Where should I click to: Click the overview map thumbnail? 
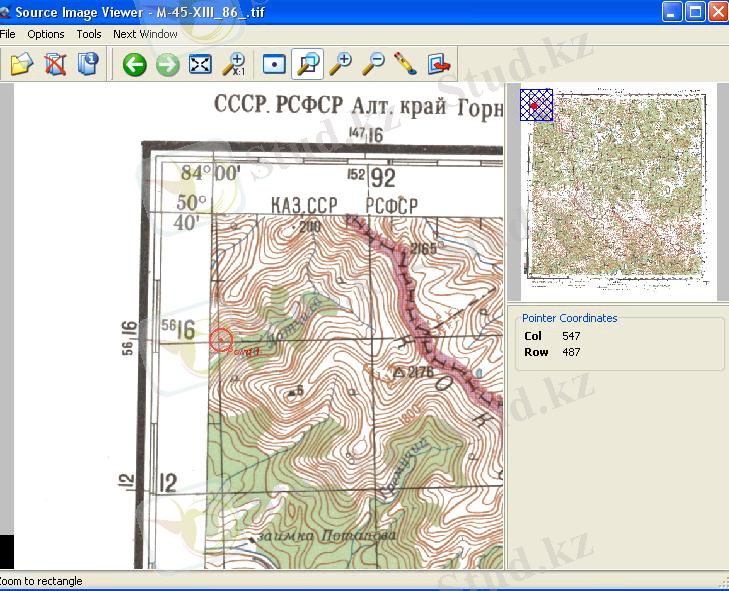pyautogui.click(x=620, y=190)
